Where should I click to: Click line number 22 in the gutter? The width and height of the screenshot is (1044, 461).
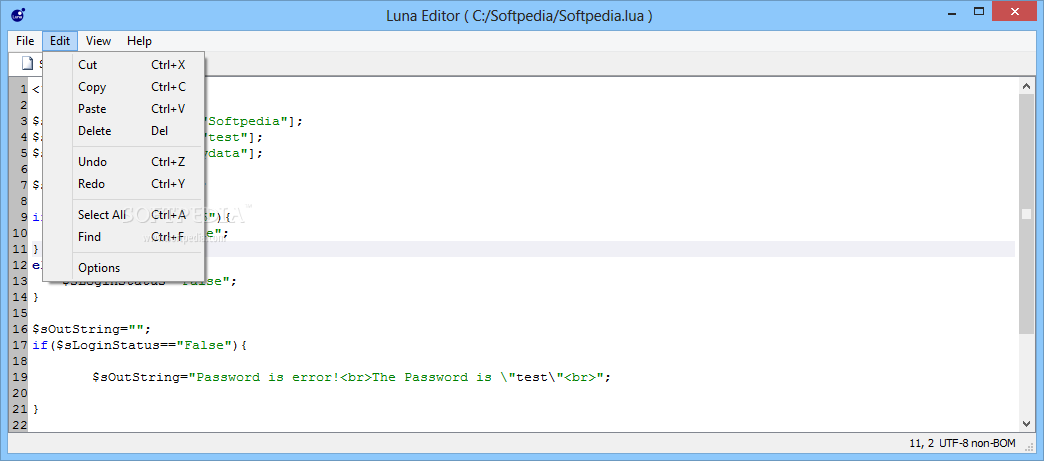(x=19, y=425)
